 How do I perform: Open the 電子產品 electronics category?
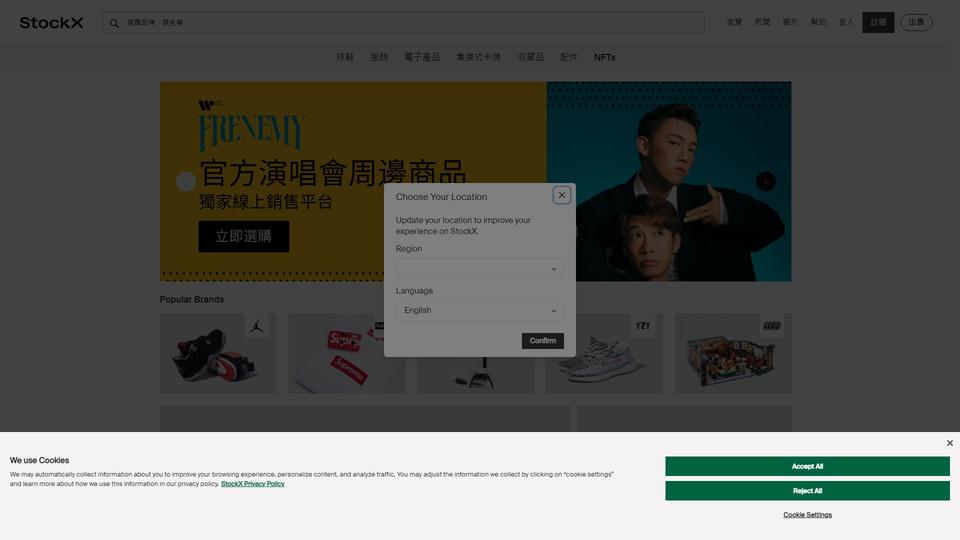point(422,57)
